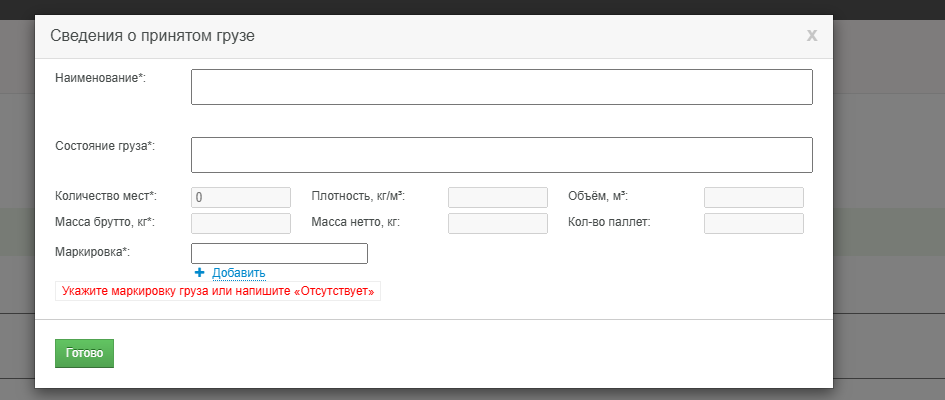Click the Наименование* field label
This screenshot has width=945, height=400.
(x=101, y=78)
